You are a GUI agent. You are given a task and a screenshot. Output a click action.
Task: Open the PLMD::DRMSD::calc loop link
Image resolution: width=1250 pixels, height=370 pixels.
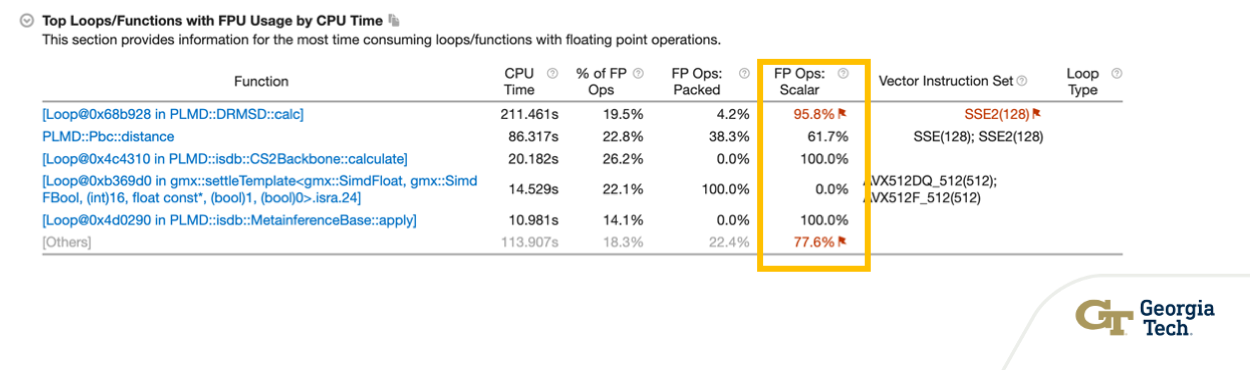tap(172, 114)
